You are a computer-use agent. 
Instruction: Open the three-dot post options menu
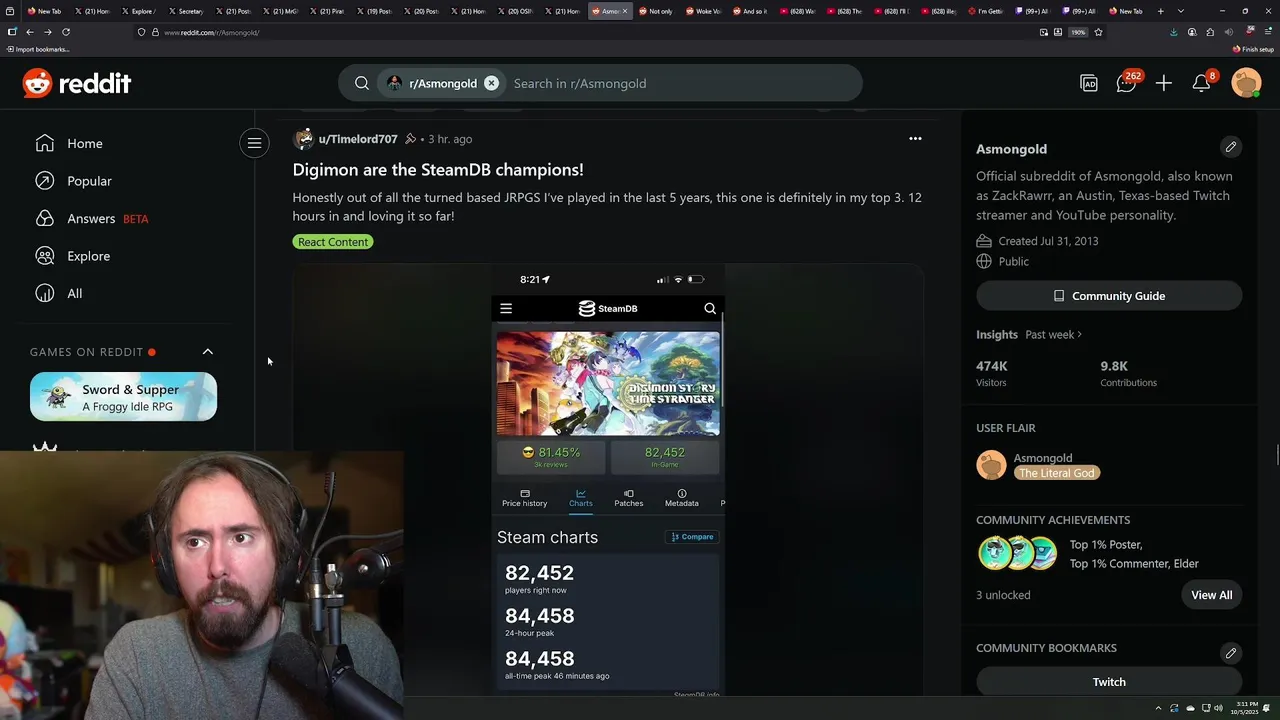[x=915, y=138]
